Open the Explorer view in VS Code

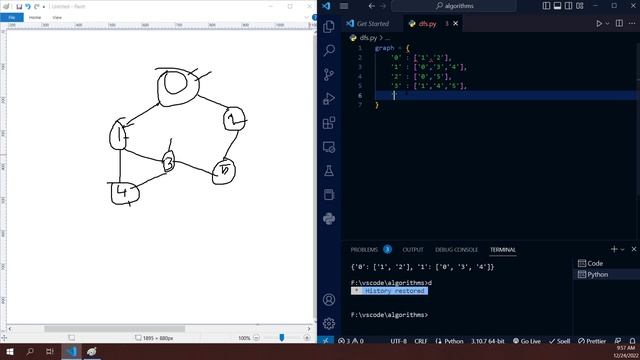[329, 27]
